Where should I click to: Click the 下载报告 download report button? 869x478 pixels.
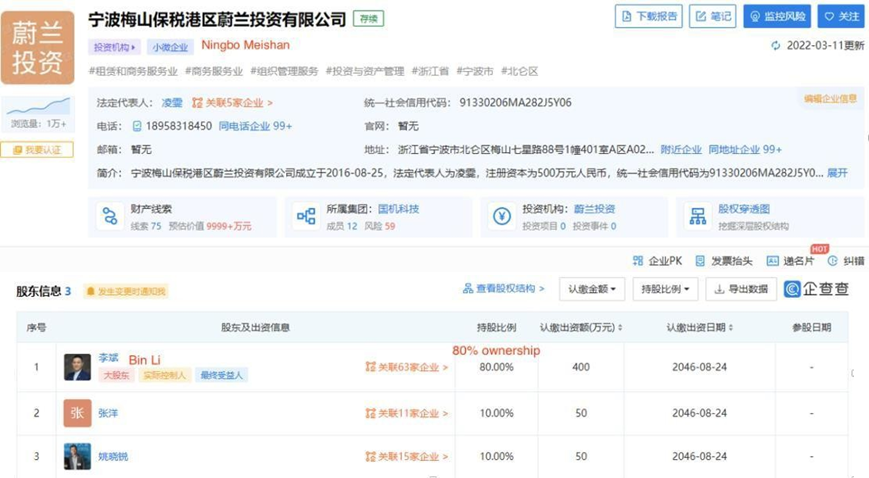[x=648, y=16]
